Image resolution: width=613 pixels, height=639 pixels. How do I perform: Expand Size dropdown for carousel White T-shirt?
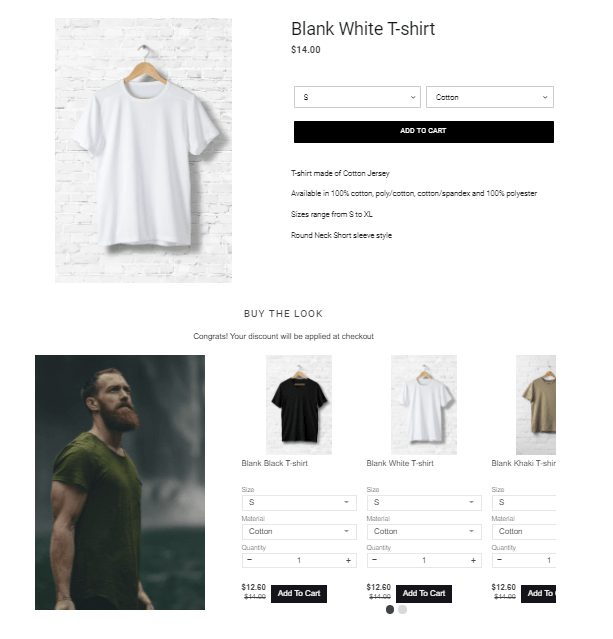pos(424,502)
